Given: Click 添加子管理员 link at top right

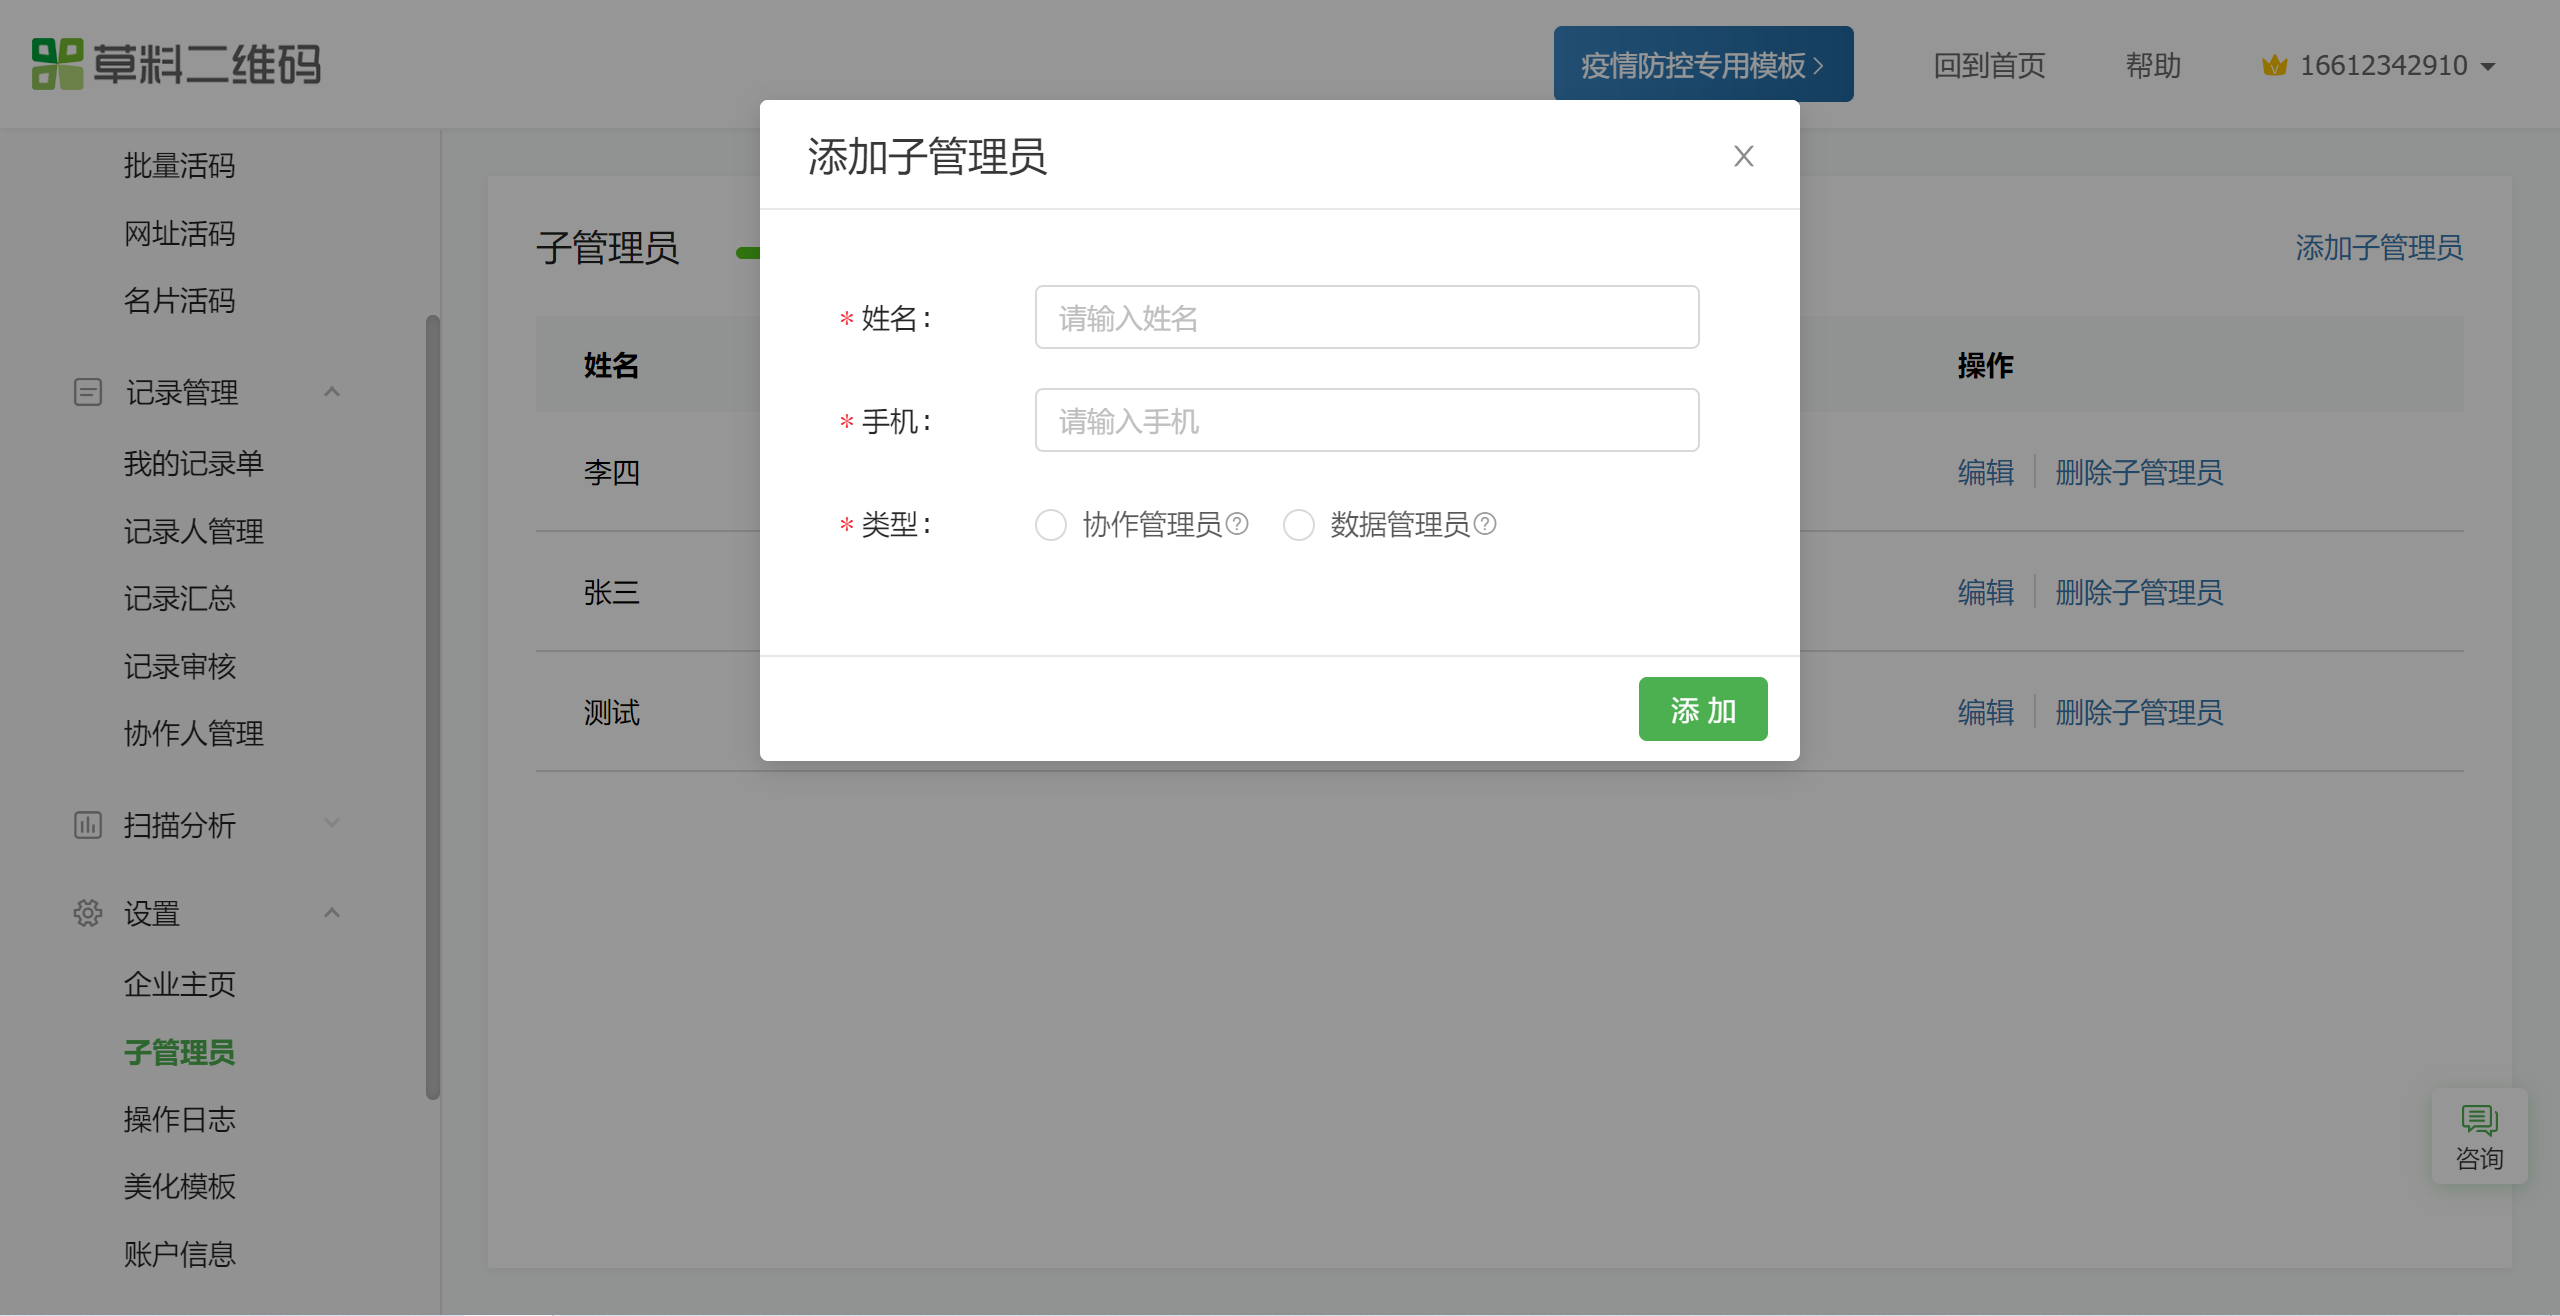Looking at the screenshot, I should pyautogui.click(x=2379, y=248).
